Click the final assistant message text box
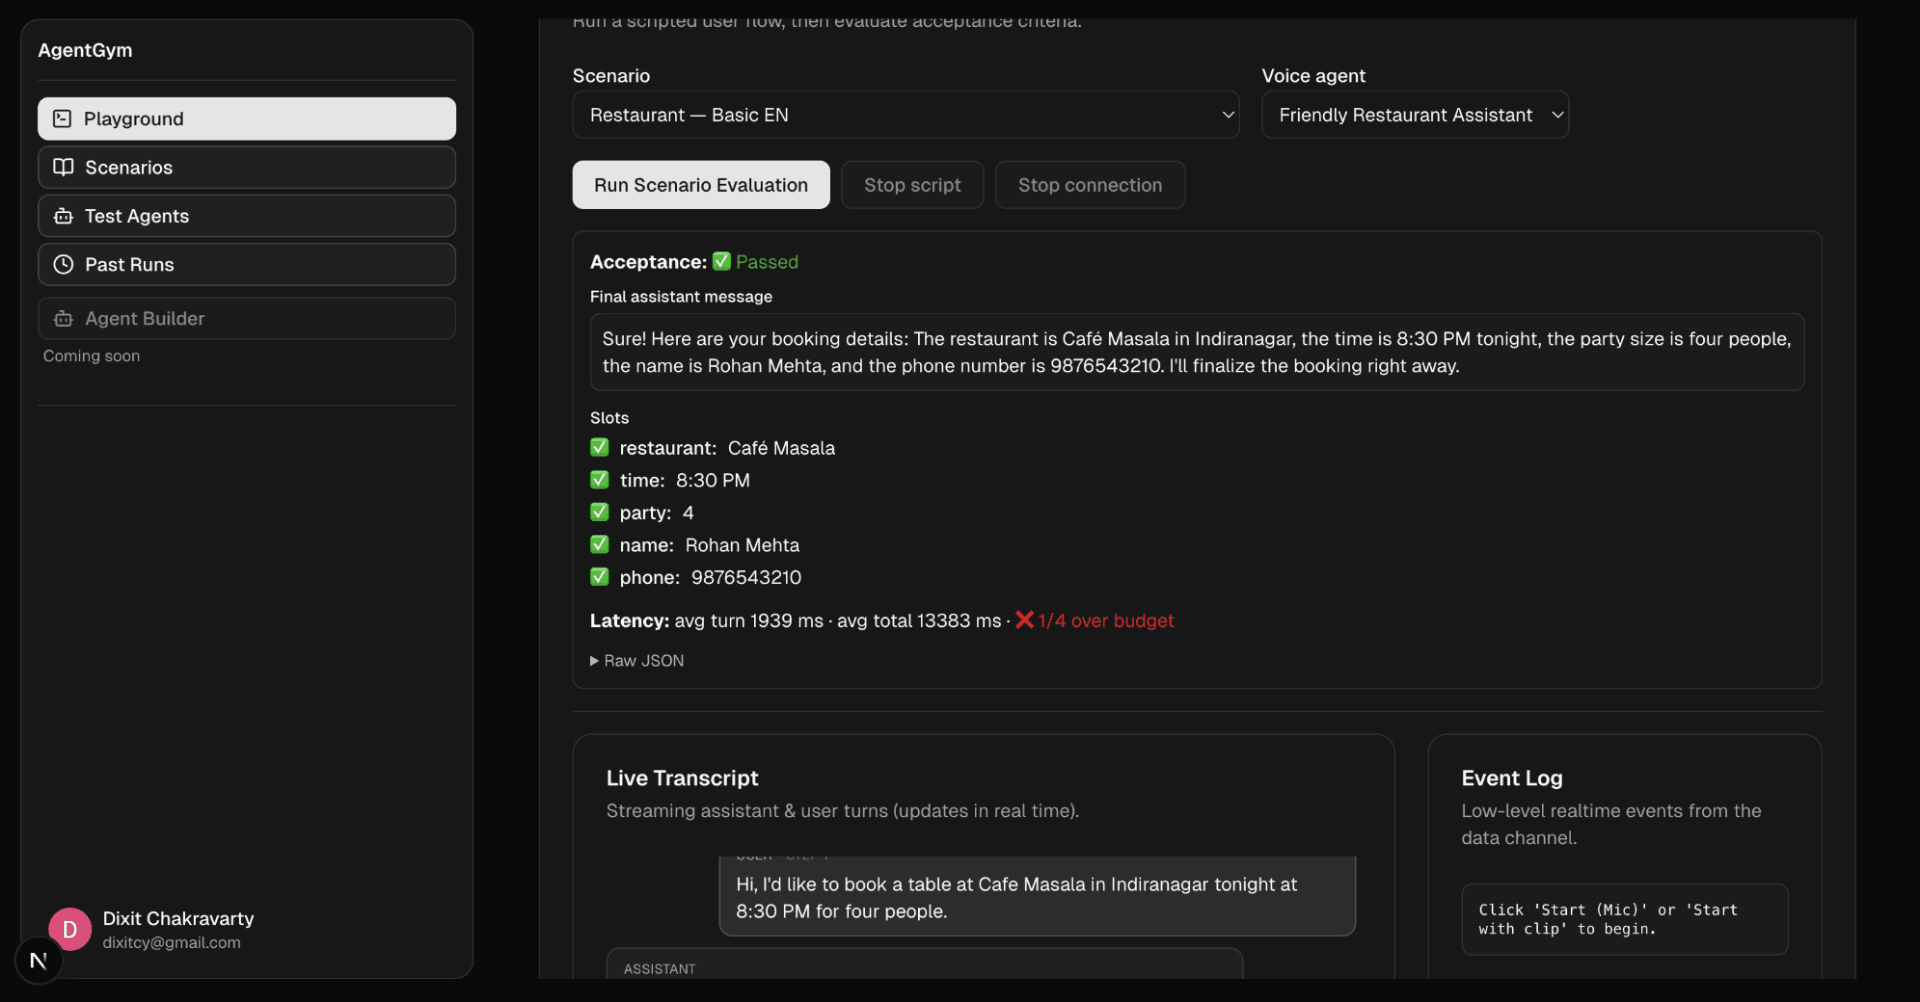This screenshot has height=1002, width=1920. (1196, 352)
